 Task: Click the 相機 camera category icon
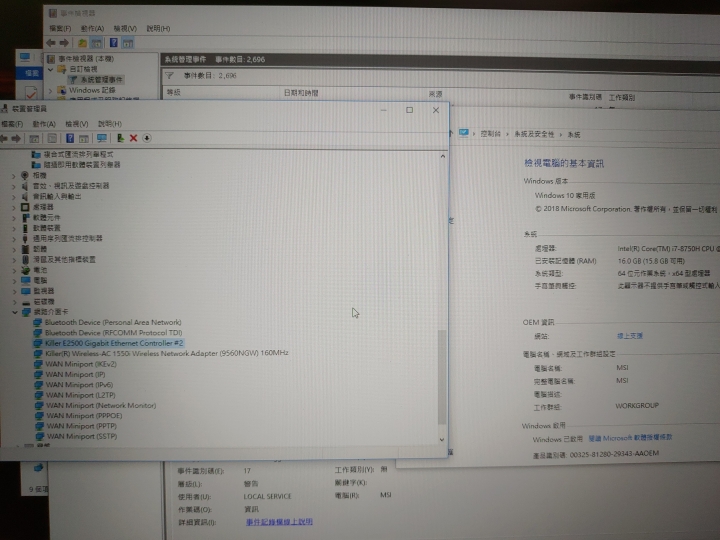pyautogui.click(x=25, y=175)
